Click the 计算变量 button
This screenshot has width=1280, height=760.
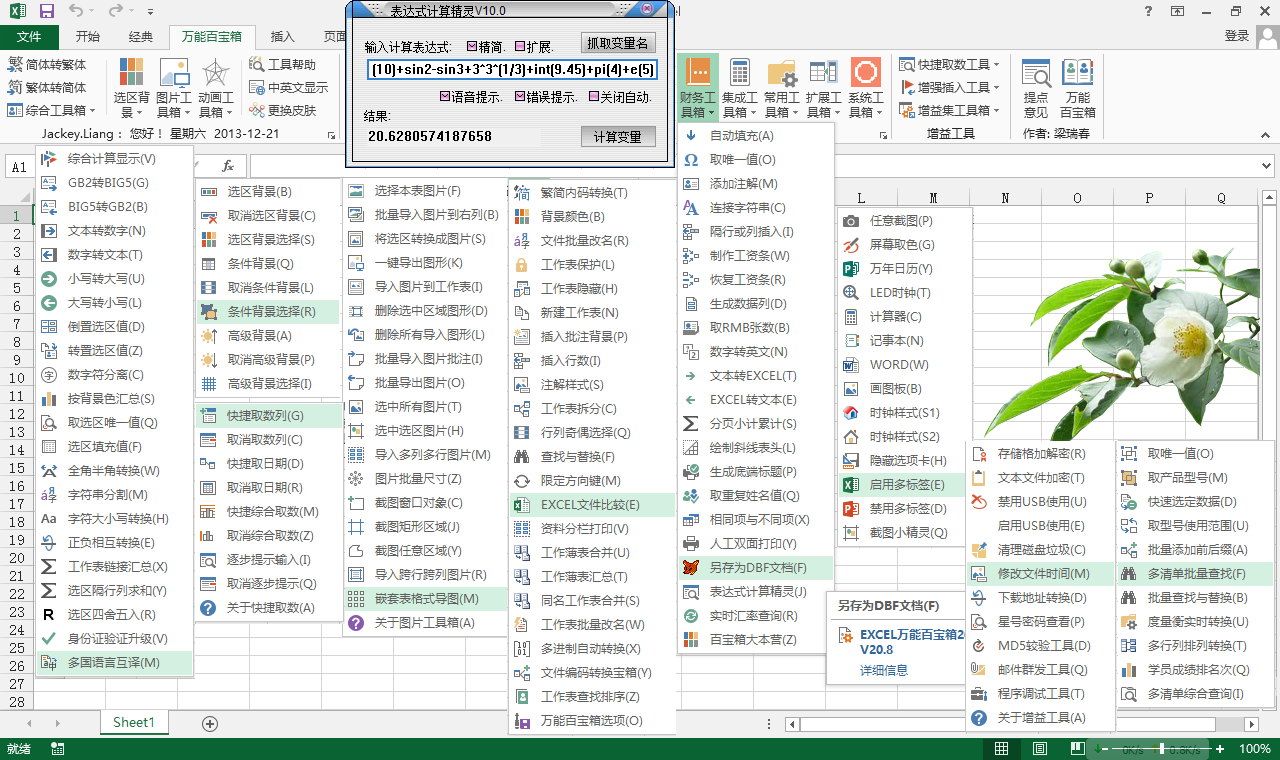618,137
